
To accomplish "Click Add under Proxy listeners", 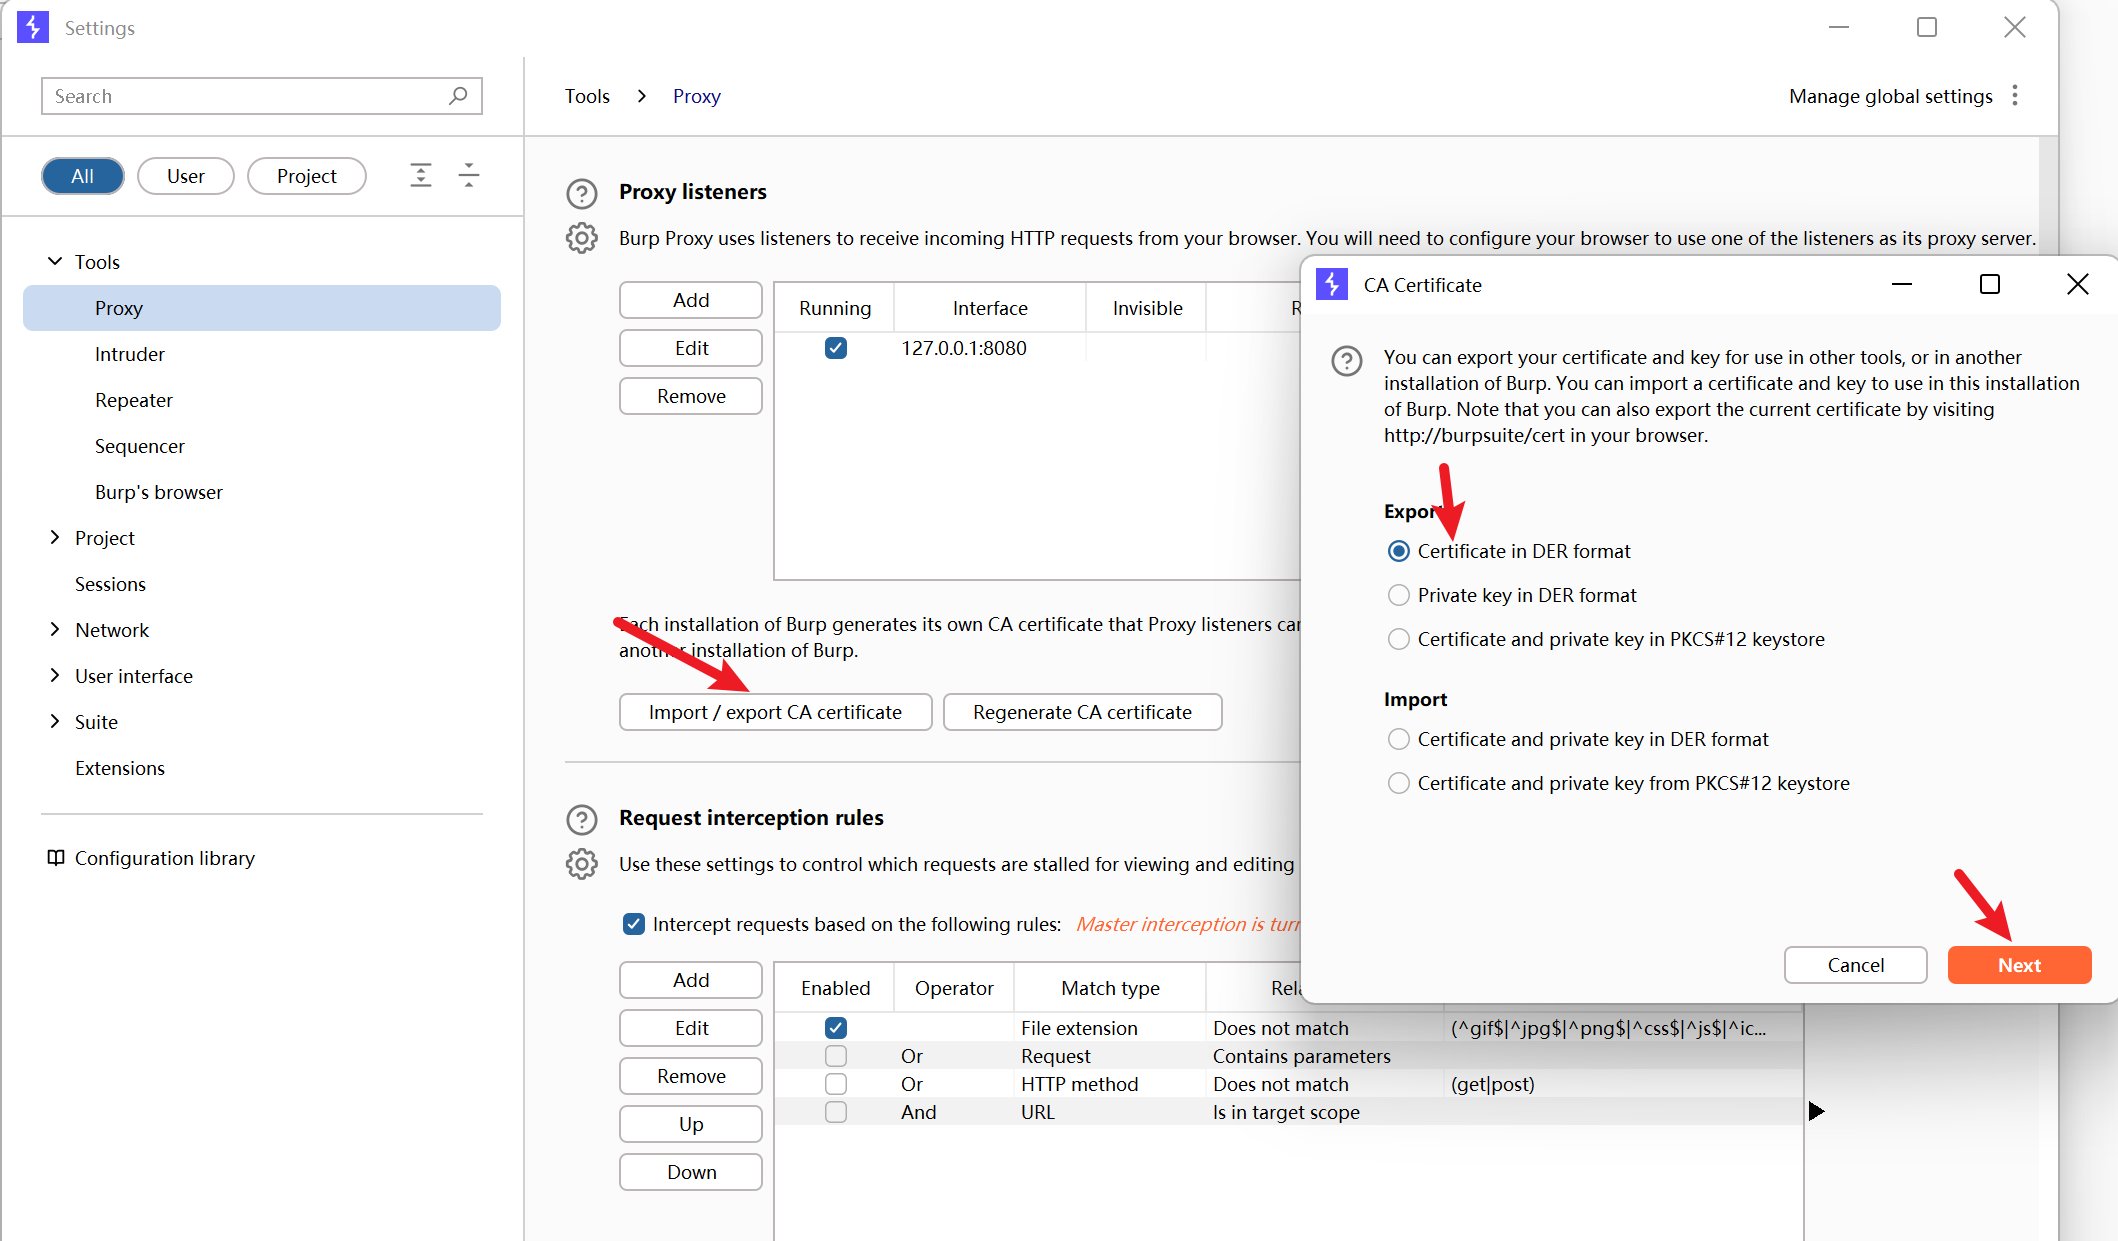I will pos(691,300).
